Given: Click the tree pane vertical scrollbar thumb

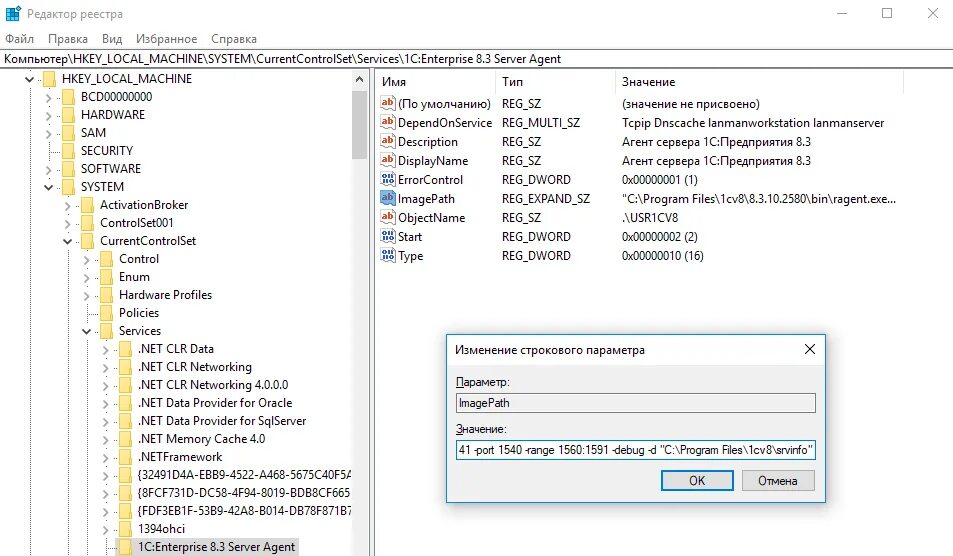Looking at the screenshot, I should click(x=359, y=125).
